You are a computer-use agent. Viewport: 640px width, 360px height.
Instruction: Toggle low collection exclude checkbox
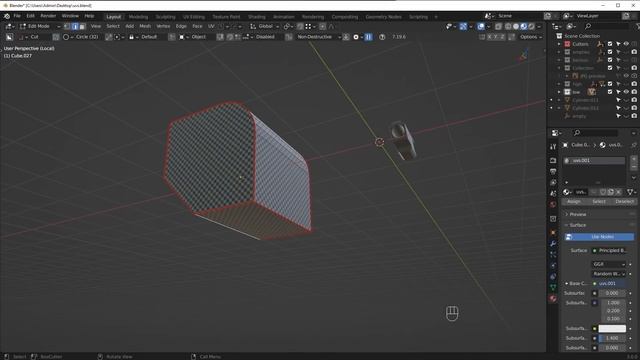pos(610,92)
